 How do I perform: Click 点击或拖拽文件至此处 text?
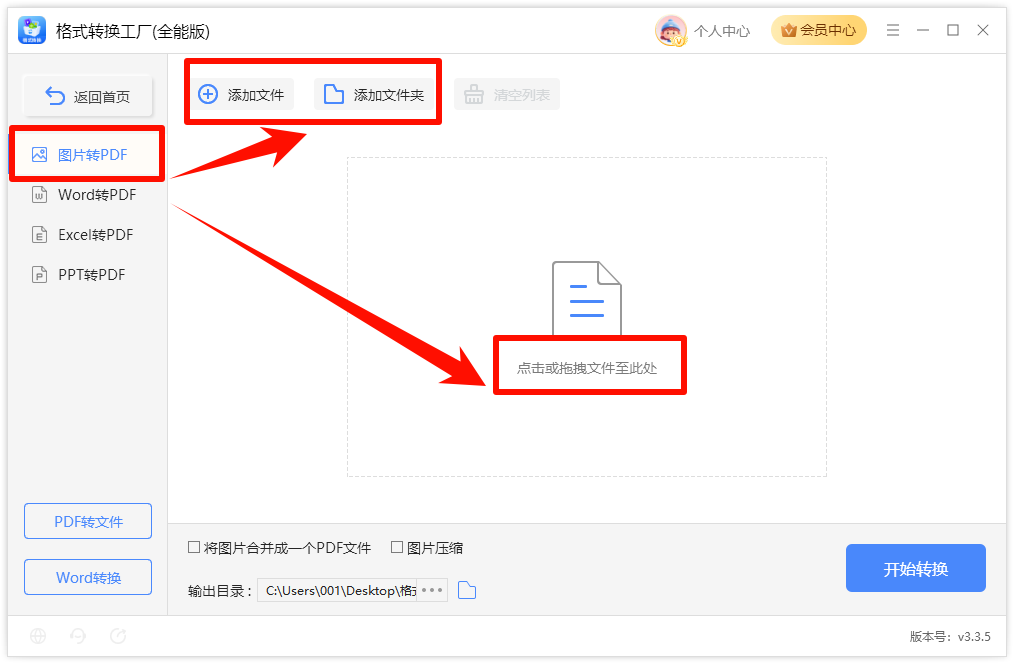(x=587, y=369)
